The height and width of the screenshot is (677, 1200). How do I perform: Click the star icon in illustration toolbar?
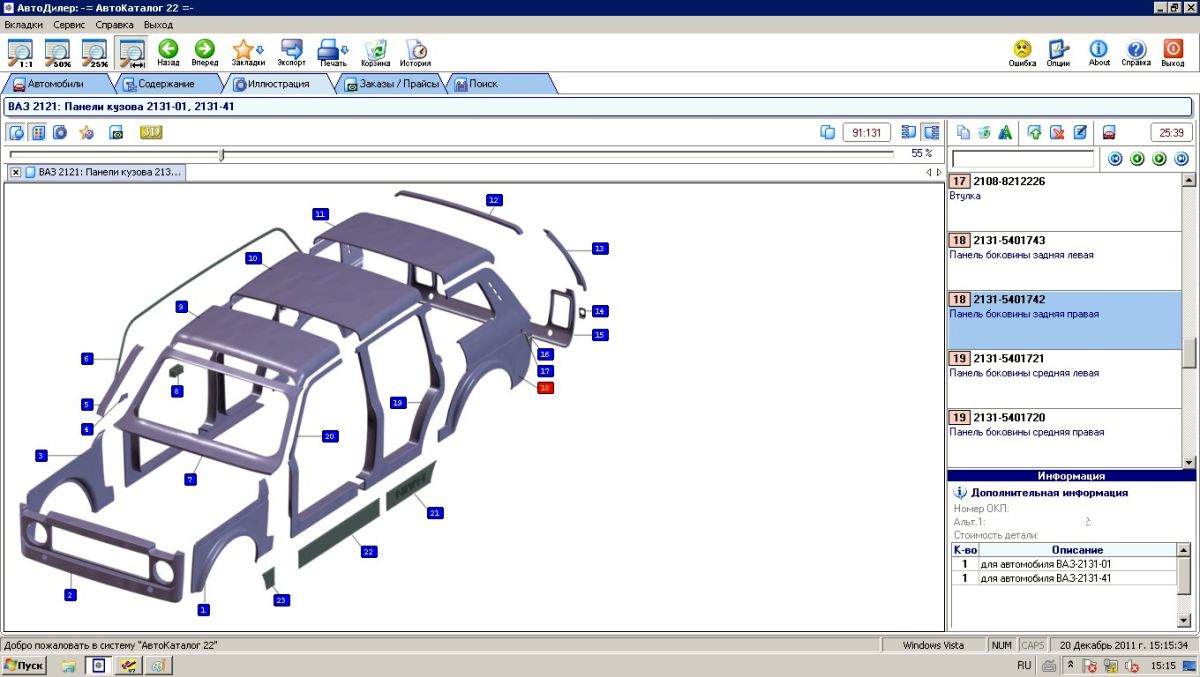pos(87,132)
